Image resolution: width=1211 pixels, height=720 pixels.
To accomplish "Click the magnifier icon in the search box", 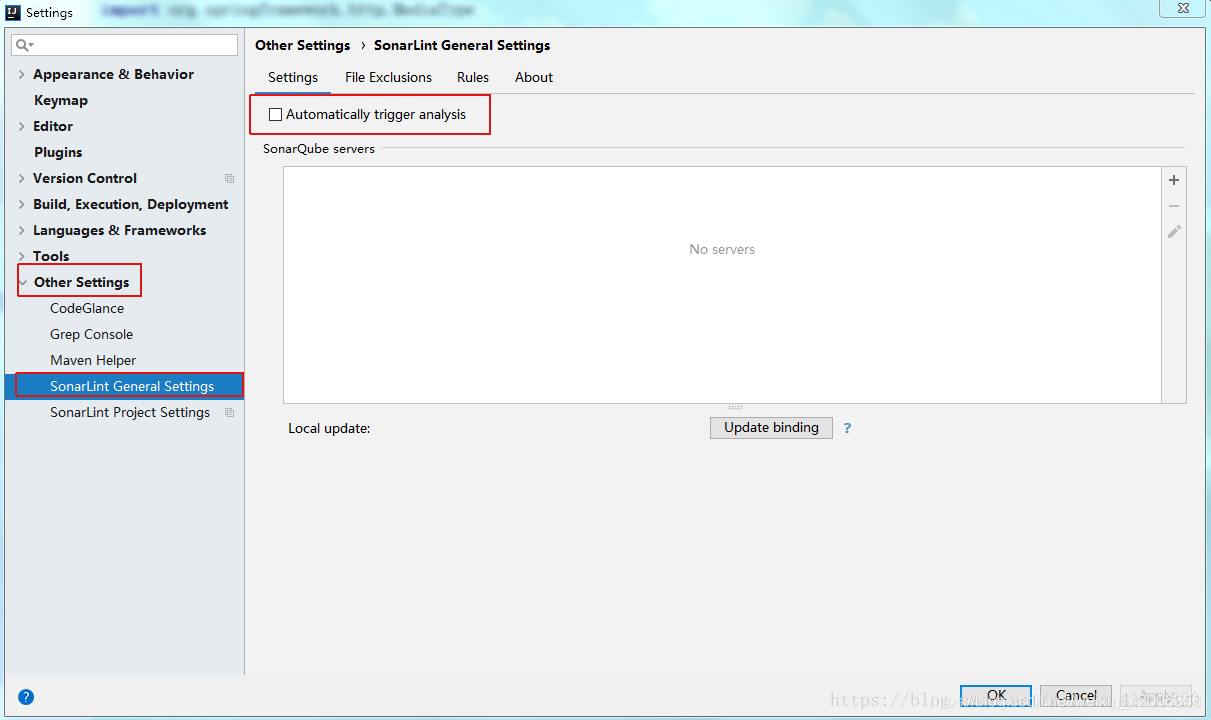I will point(24,45).
